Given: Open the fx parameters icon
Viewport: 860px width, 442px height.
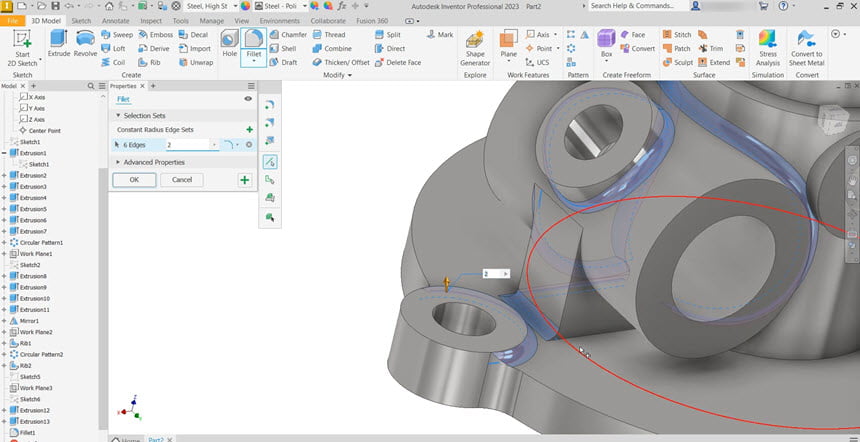Looking at the screenshot, I should click(x=342, y=5).
